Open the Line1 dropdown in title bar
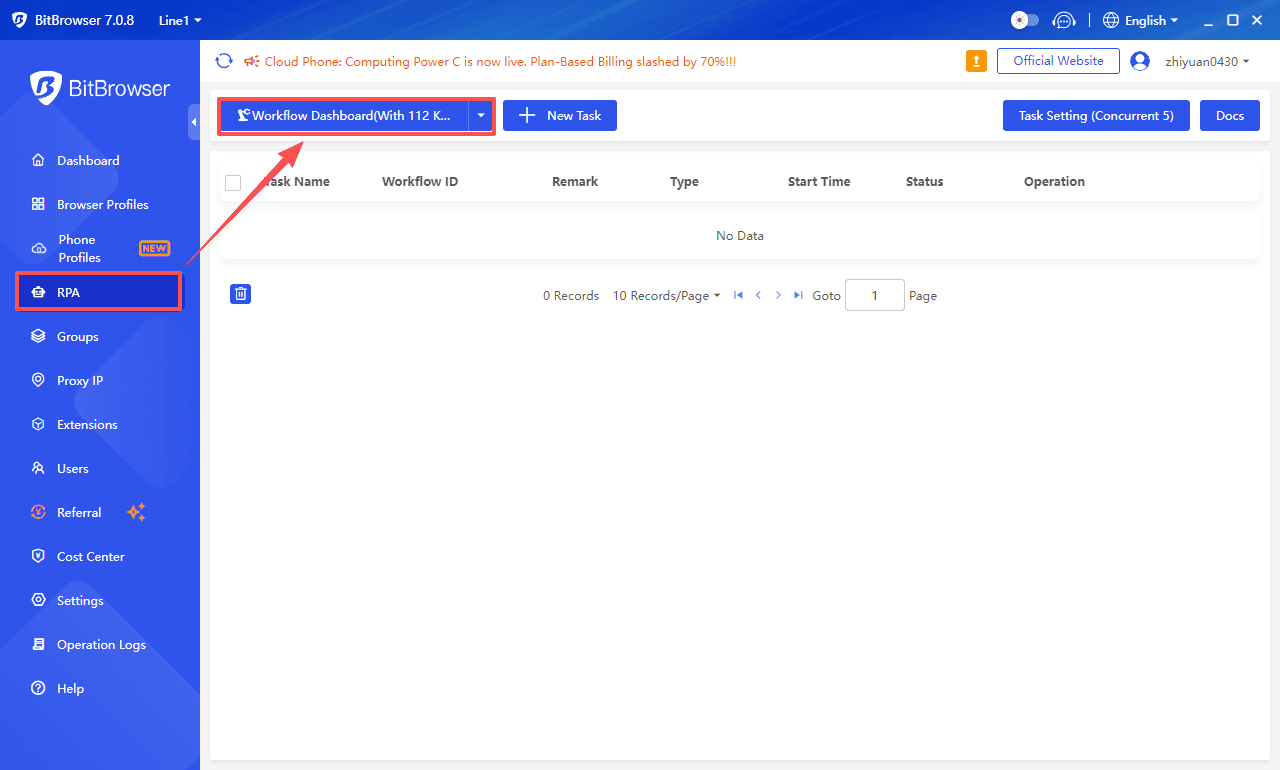1280x770 pixels. coord(180,20)
